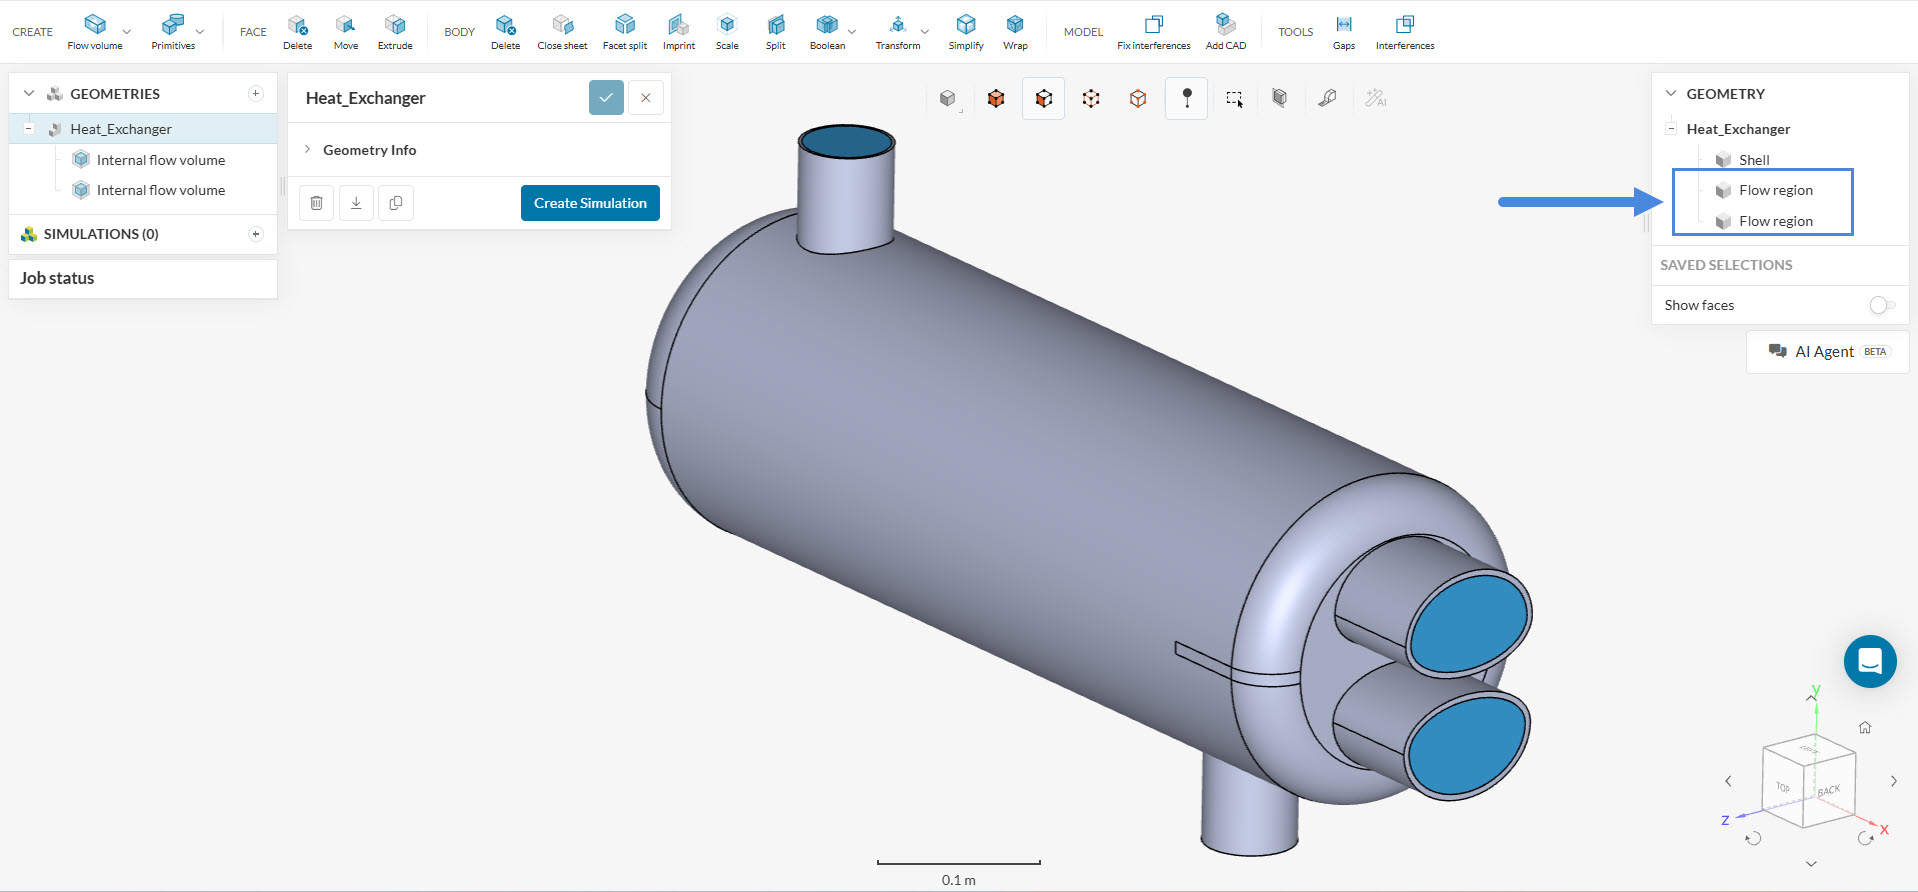Click the Close sheet tool
Image resolution: width=1918 pixels, height=892 pixels.
click(562, 25)
